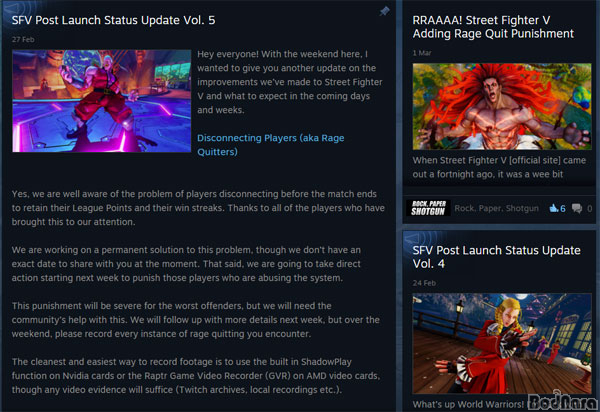Open the Disconnecting Players (aka Rage Quitters) link
The width and height of the screenshot is (600, 412).
(x=271, y=145)
